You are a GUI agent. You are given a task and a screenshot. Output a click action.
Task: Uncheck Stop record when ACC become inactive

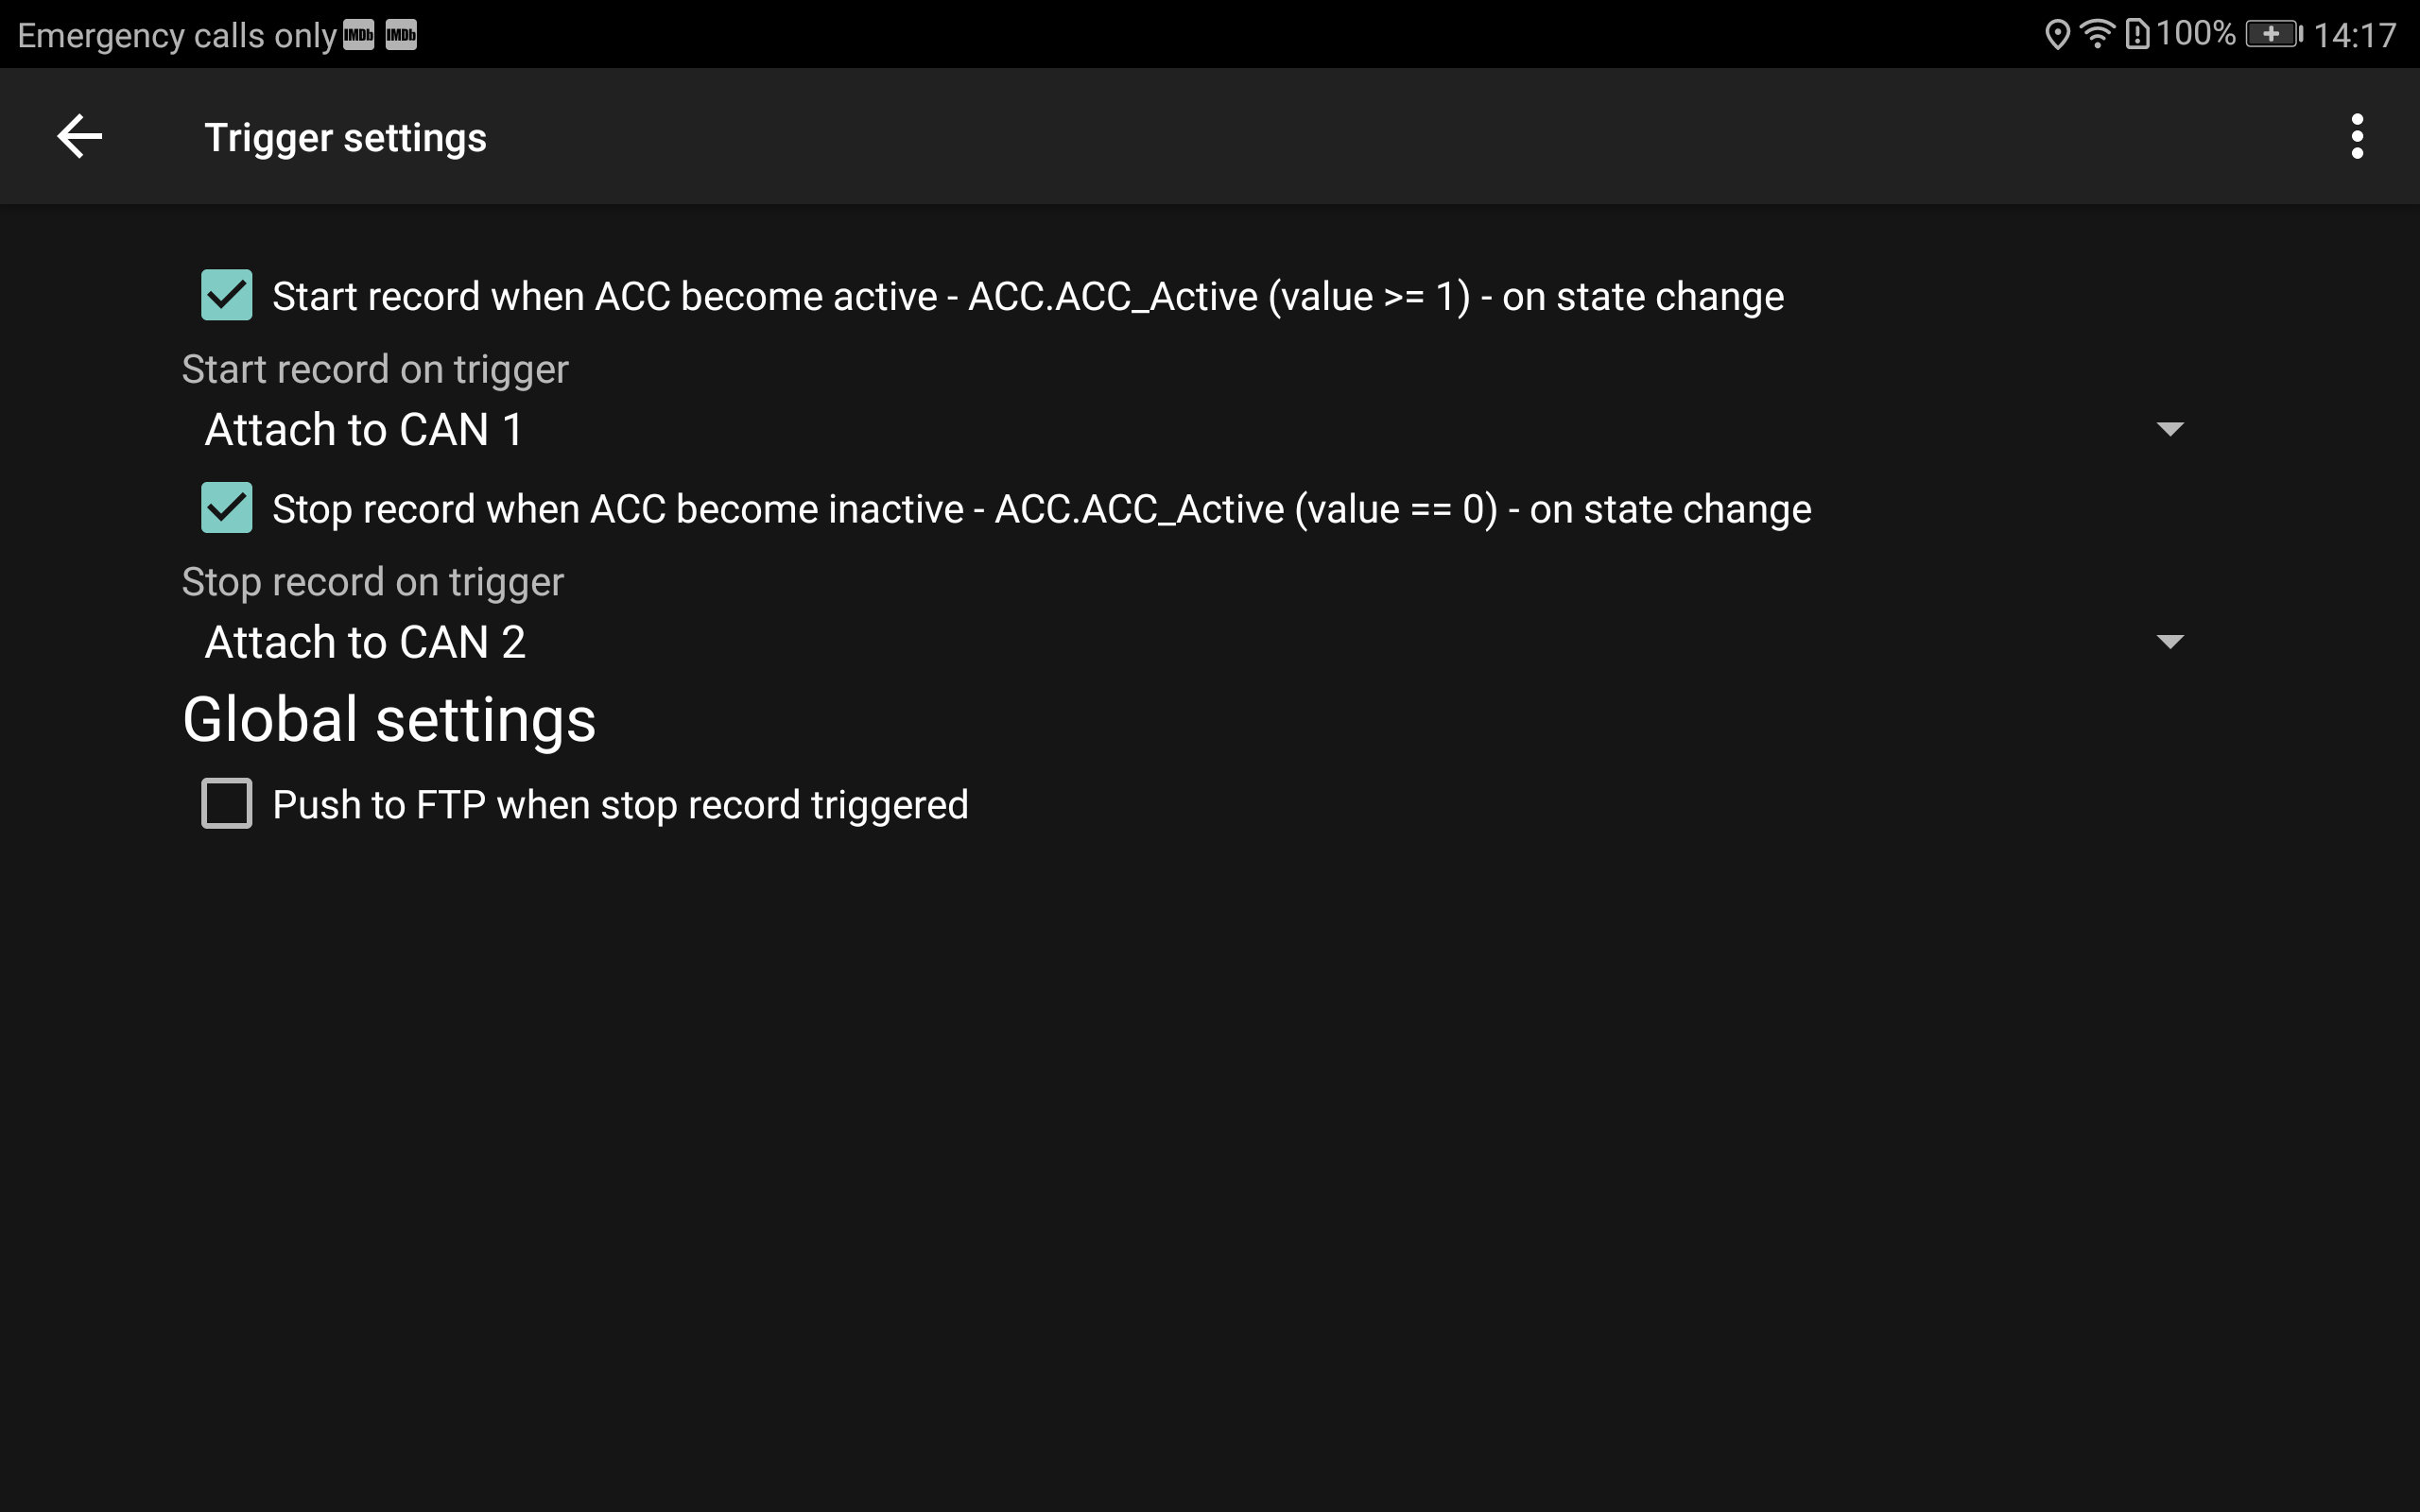coord(227,508)
